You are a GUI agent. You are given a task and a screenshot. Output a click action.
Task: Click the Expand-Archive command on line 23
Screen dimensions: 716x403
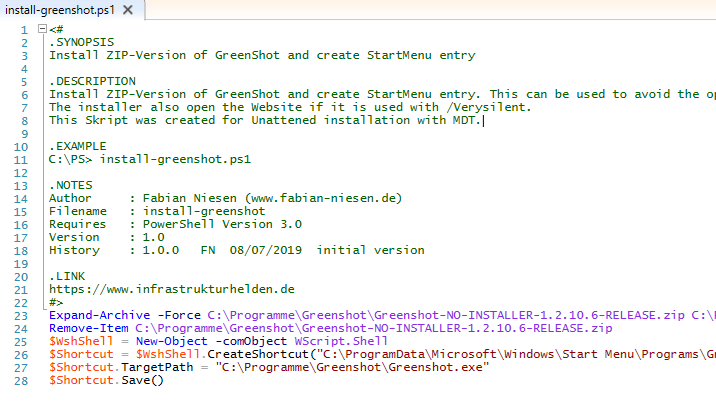tap(100, 315)
